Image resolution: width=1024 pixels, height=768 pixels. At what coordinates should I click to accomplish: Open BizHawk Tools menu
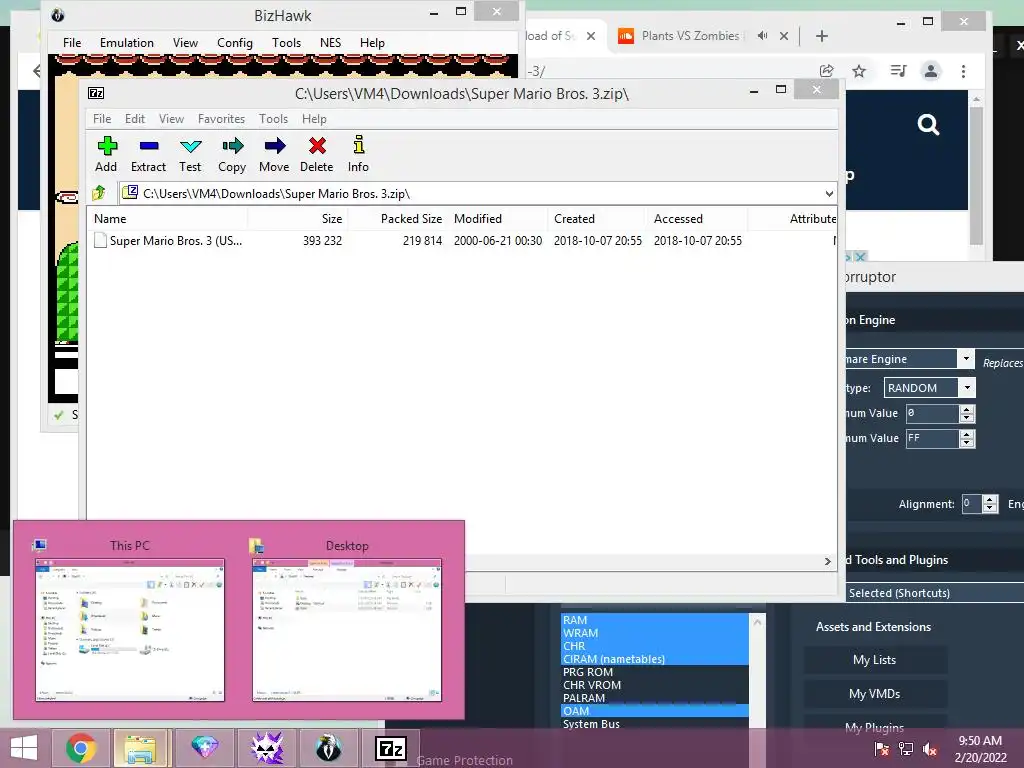pyautogui.click(x=286, y=42)
